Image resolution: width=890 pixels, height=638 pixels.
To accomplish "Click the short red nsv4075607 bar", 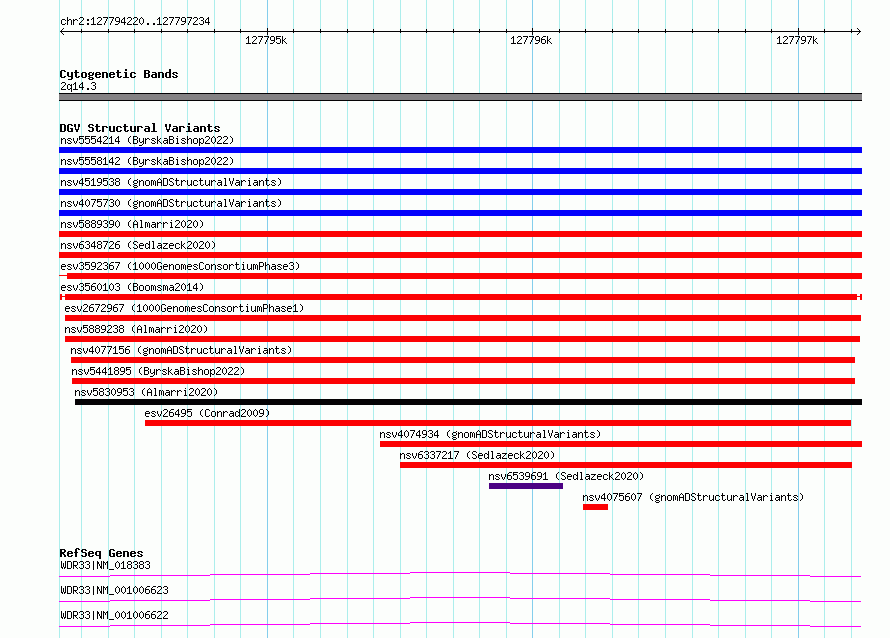I will (x=595, y=507).
